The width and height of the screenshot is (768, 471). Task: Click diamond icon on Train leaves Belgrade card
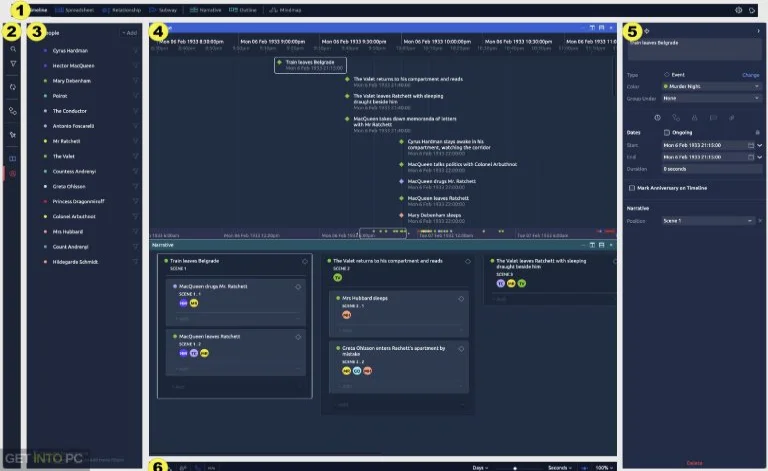305,261
